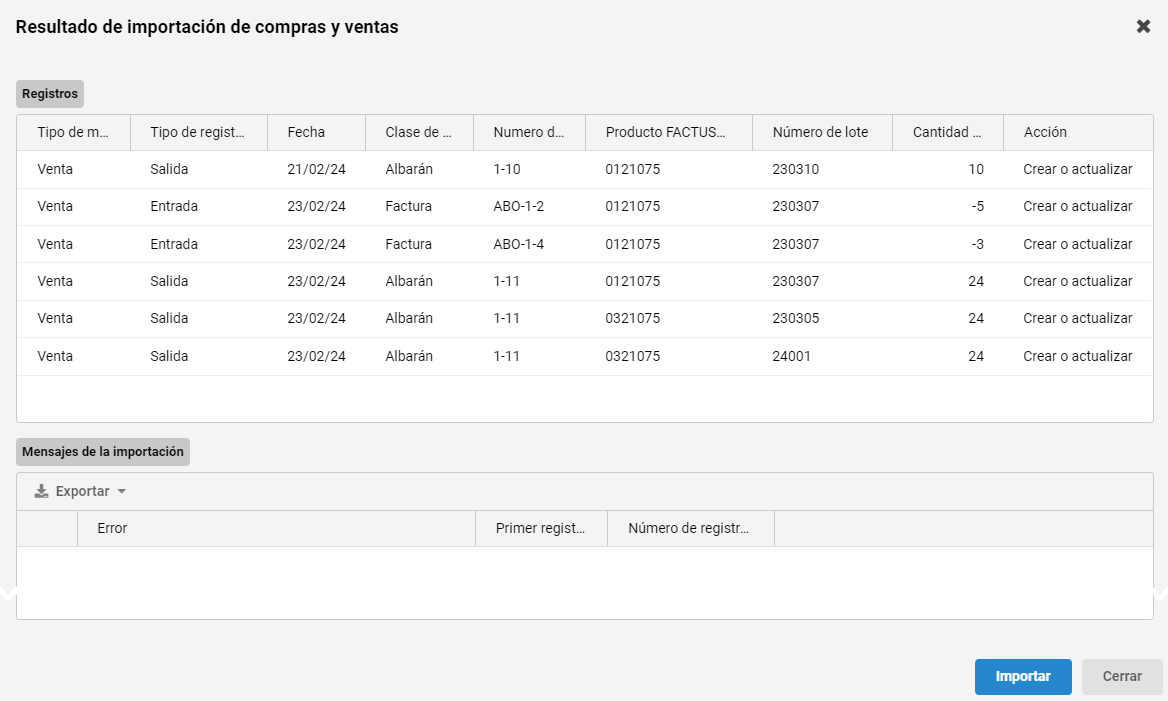
Task: Sort by Número de lote column header
Action: [x=822, y=133]
